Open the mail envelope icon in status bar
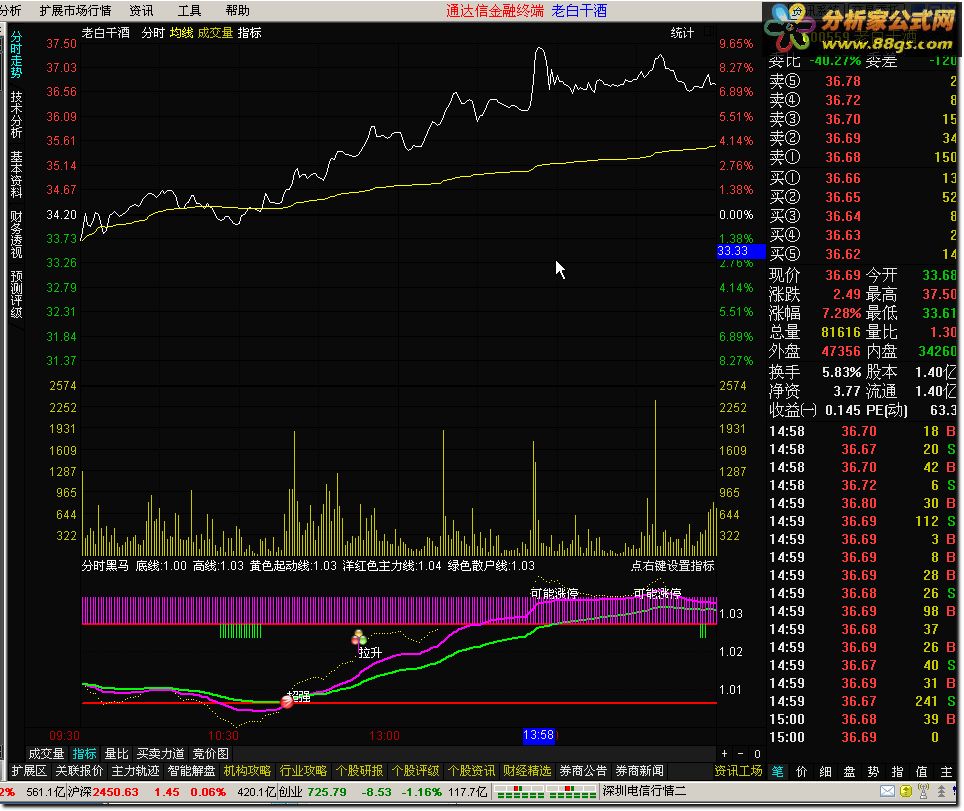Image resolution: width=964 pixels, height=811 pixels. point(887,791)
